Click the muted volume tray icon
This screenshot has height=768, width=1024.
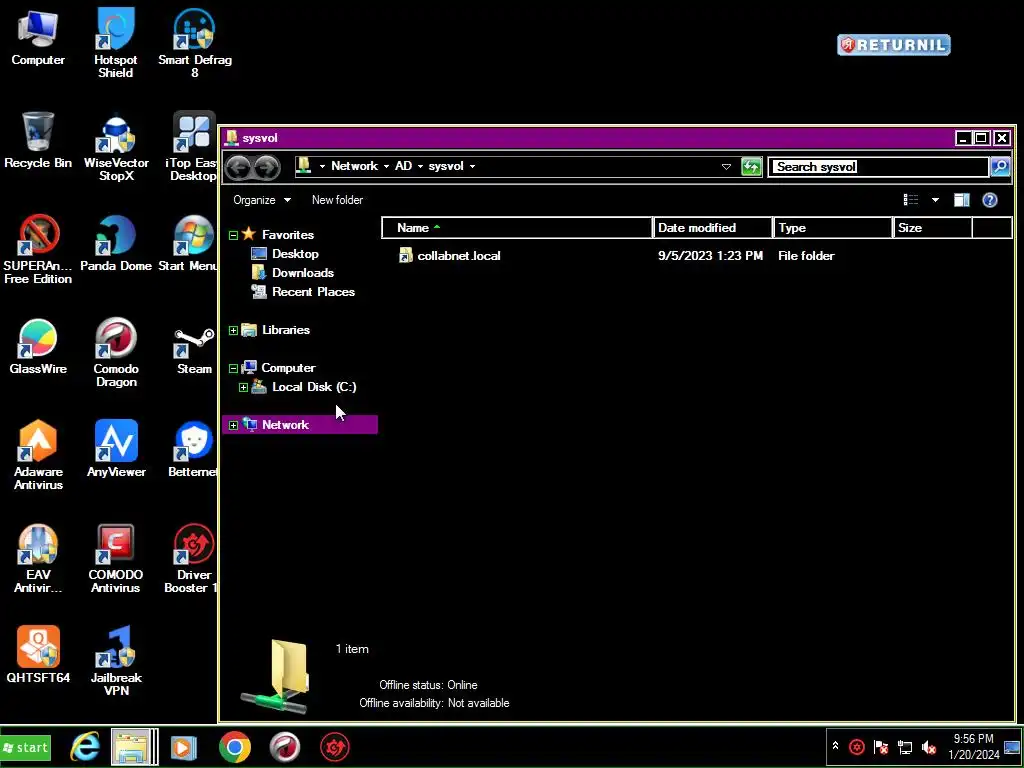coord(928,747)
